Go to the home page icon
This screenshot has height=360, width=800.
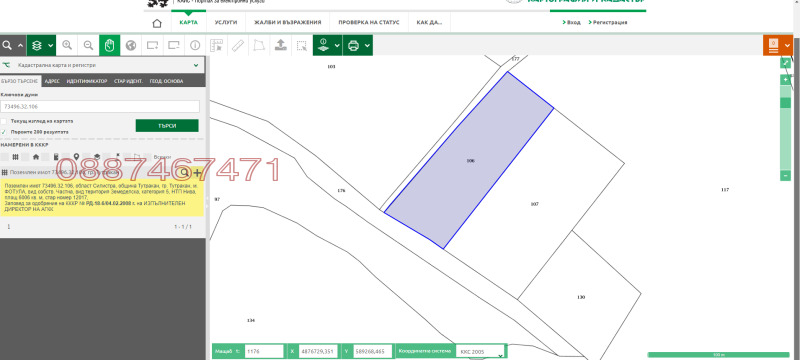click(157, 23)
